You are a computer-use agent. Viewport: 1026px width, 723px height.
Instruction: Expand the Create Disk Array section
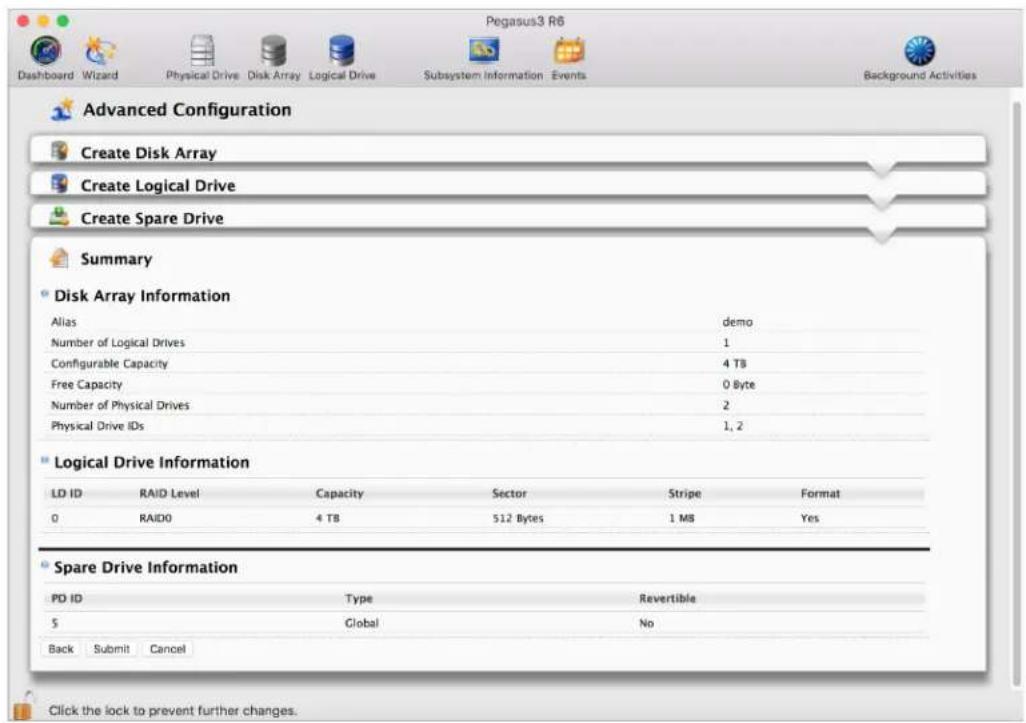point(508,152)
